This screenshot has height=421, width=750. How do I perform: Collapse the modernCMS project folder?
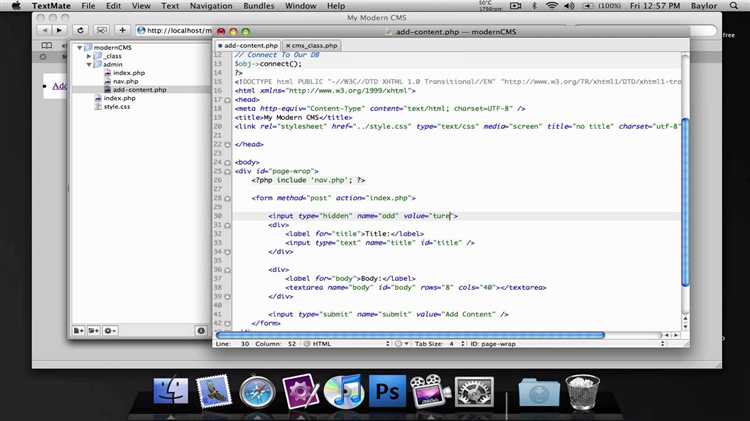pos(79,47)
